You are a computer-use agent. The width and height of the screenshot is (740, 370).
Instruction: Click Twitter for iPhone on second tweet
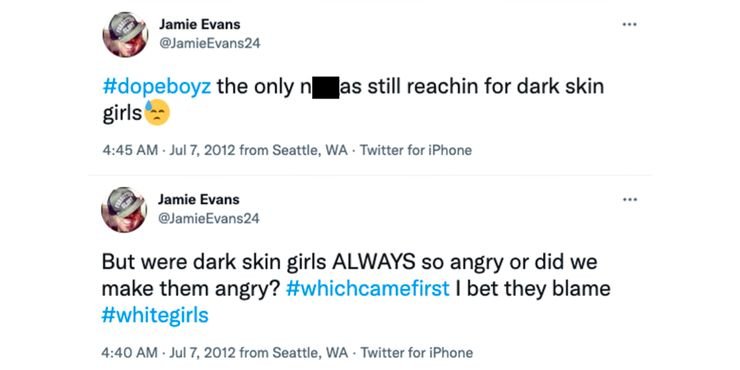pos(416,352)
